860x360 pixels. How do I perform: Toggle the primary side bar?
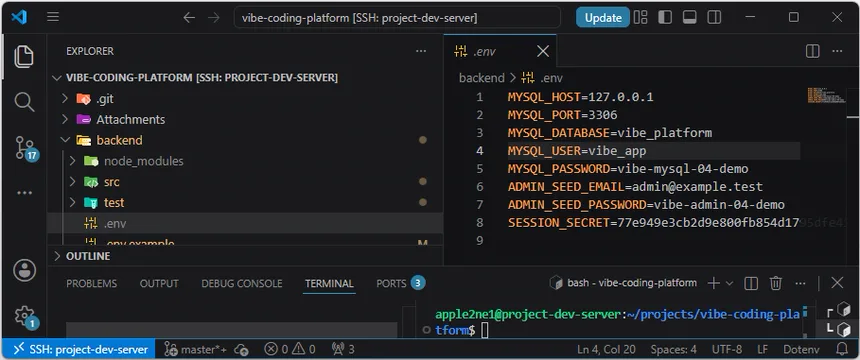665,18
